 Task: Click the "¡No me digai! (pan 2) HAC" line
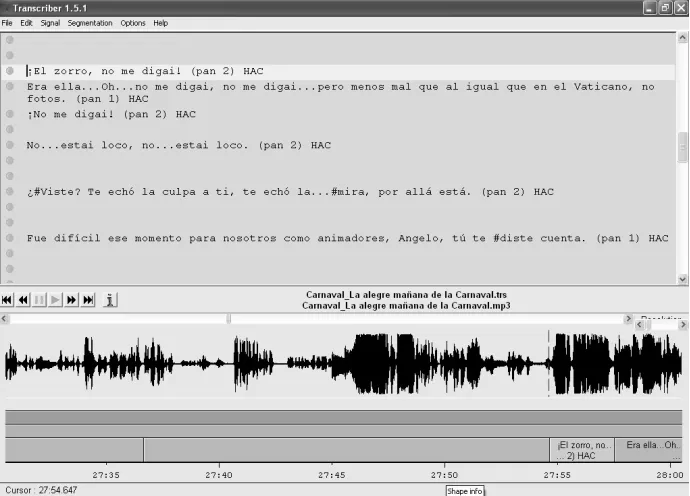click(x=111, y=114)
